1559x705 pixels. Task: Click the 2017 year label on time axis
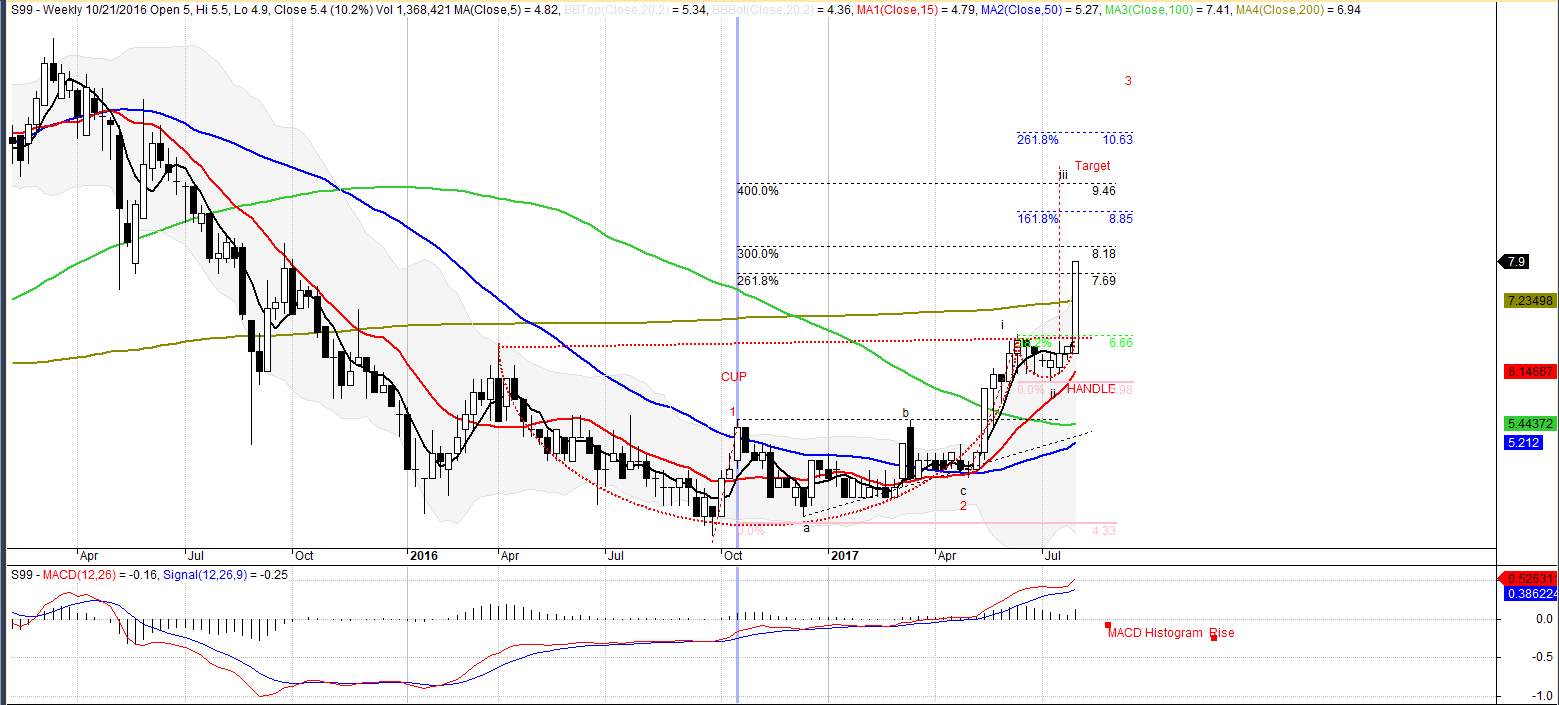845,554
